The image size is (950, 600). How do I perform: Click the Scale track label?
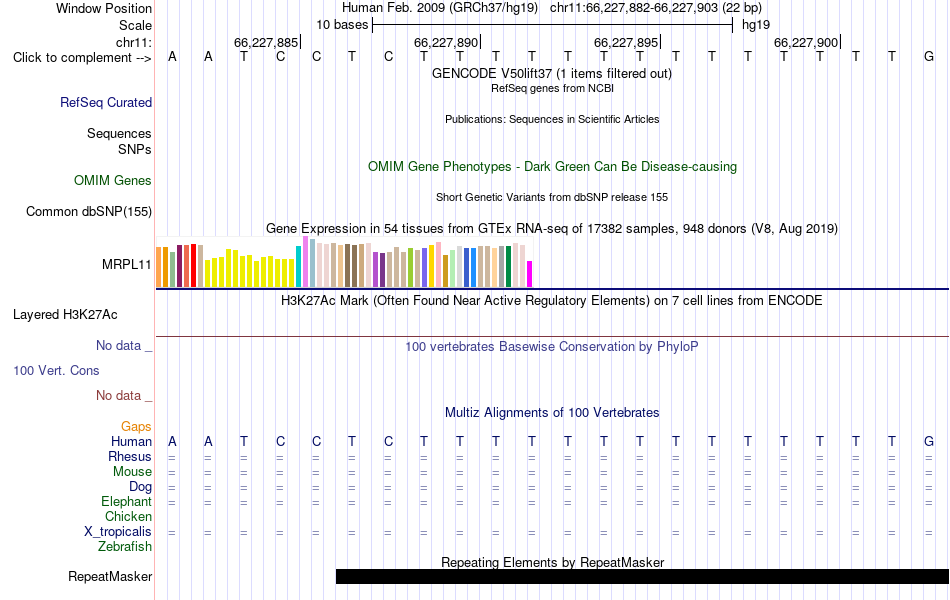pyautogui.click(x=135, y=25)
